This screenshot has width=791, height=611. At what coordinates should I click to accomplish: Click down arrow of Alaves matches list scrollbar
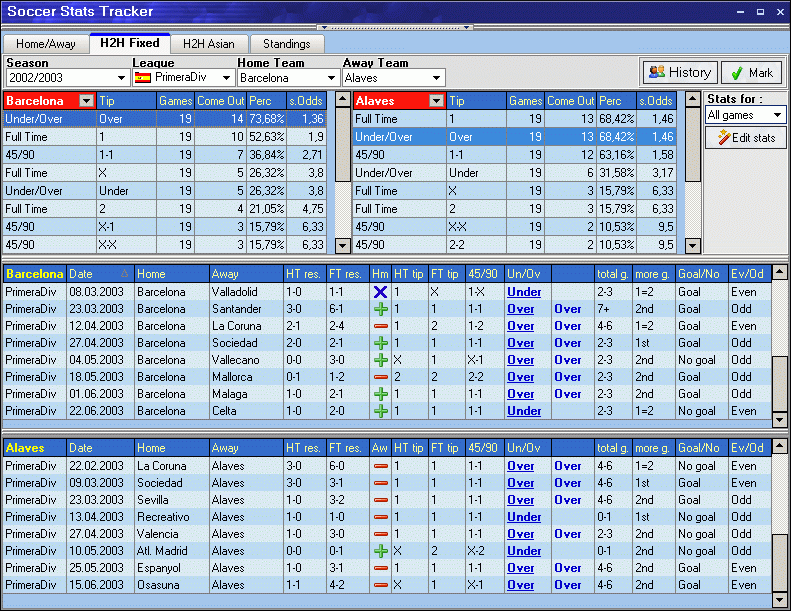(780, 599)
